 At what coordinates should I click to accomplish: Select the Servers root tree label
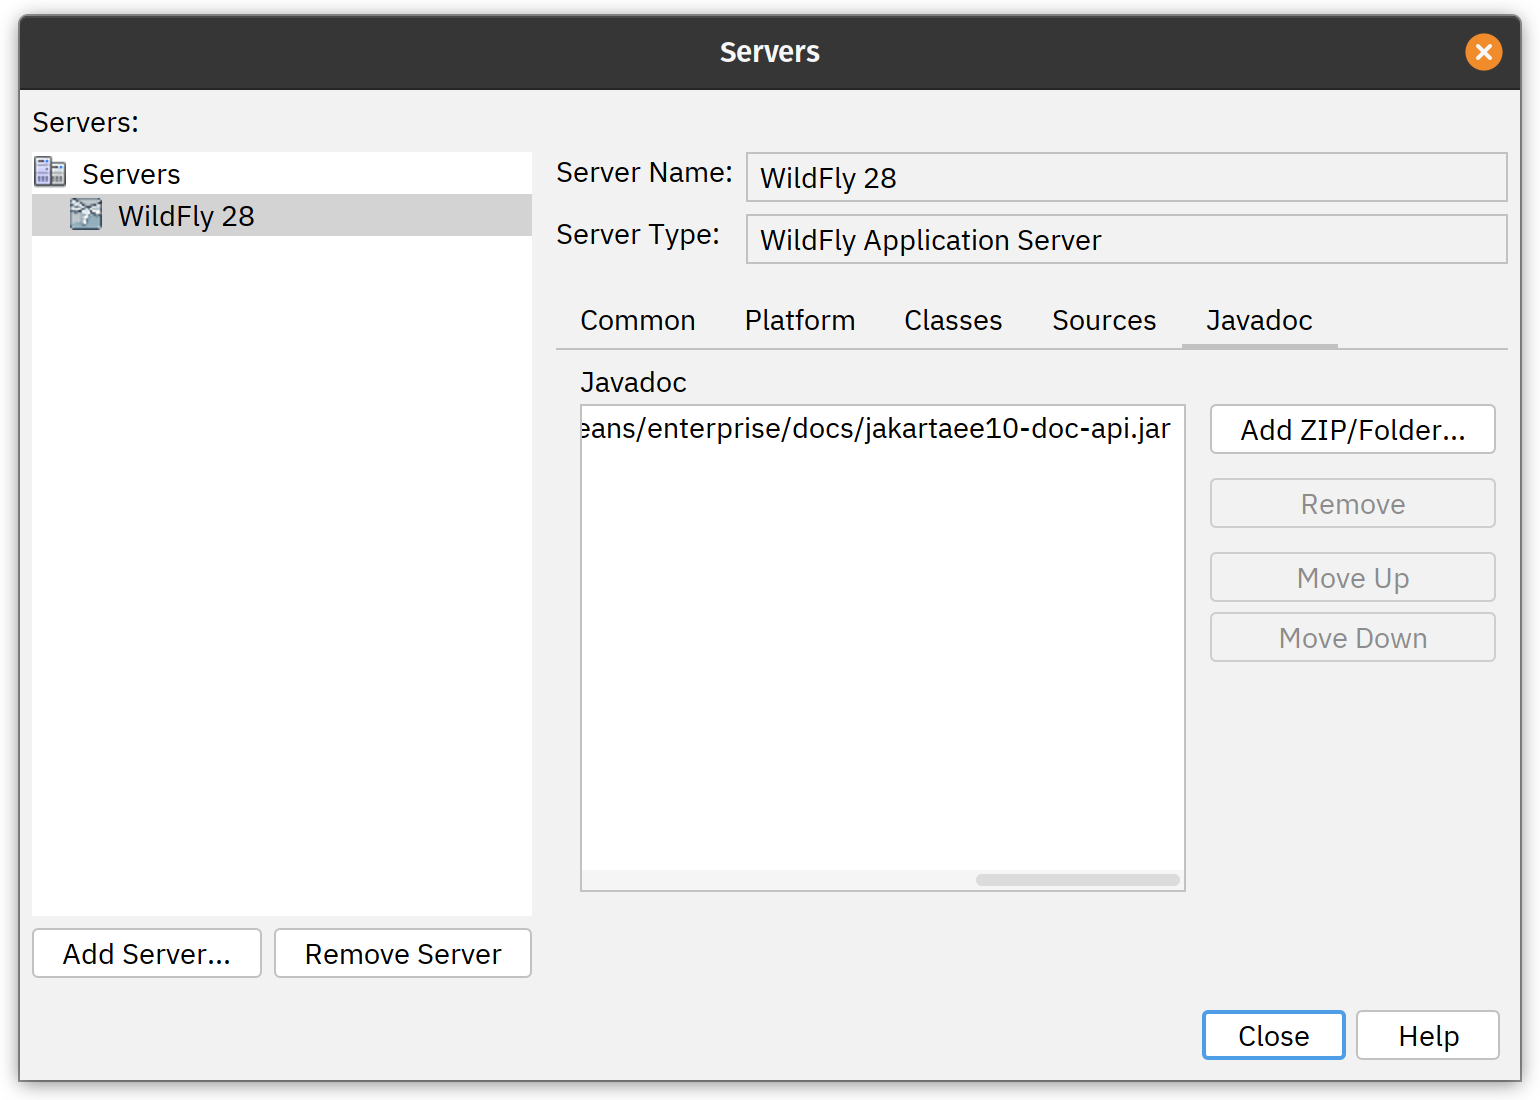point(131,174)
